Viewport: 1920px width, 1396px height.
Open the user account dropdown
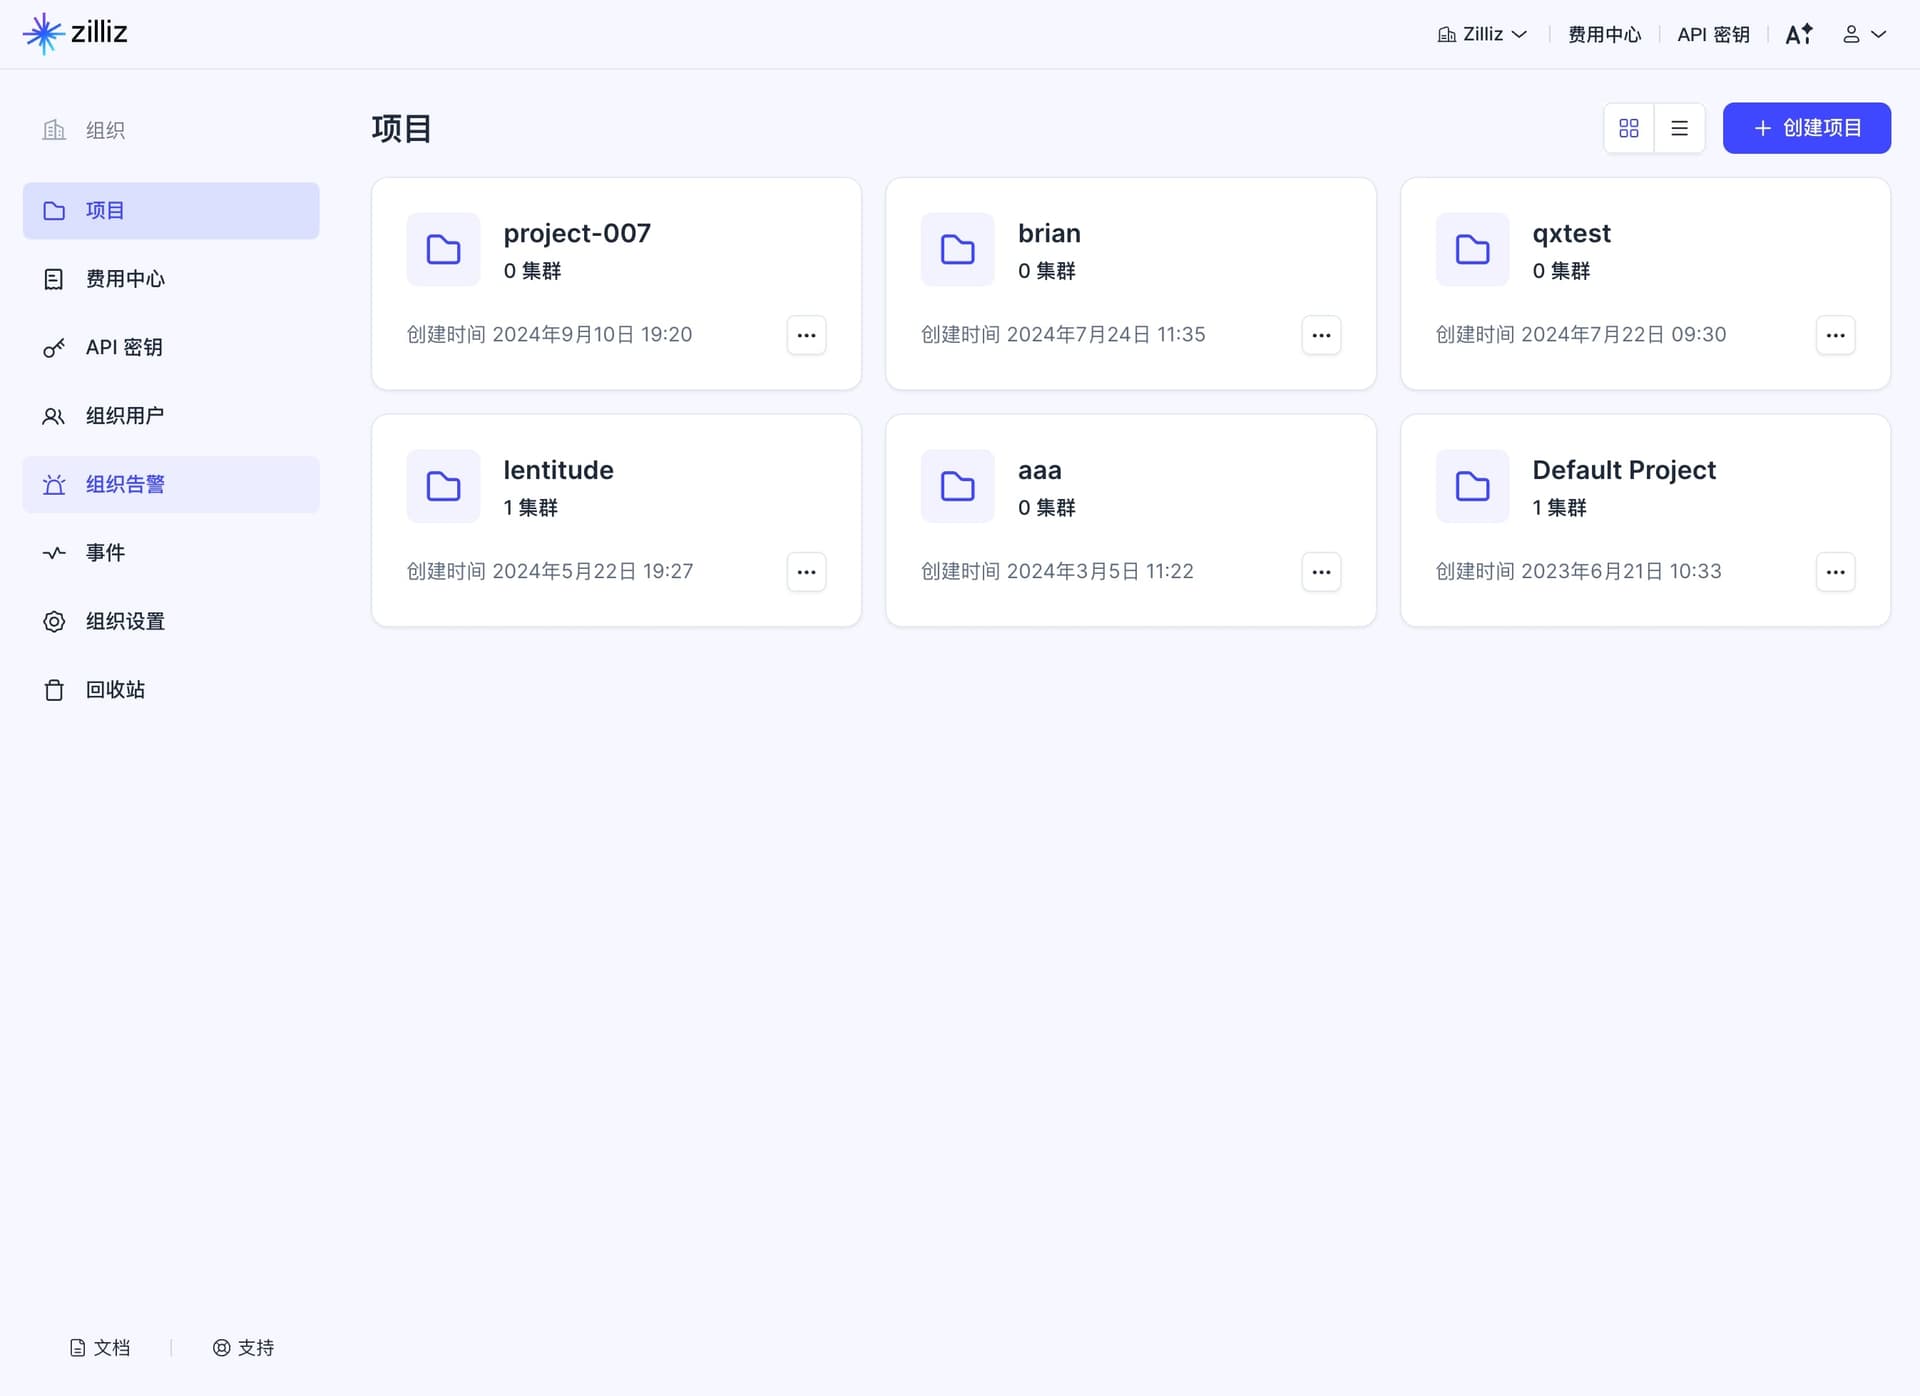pyautogui.click(x=1864, y=34)
